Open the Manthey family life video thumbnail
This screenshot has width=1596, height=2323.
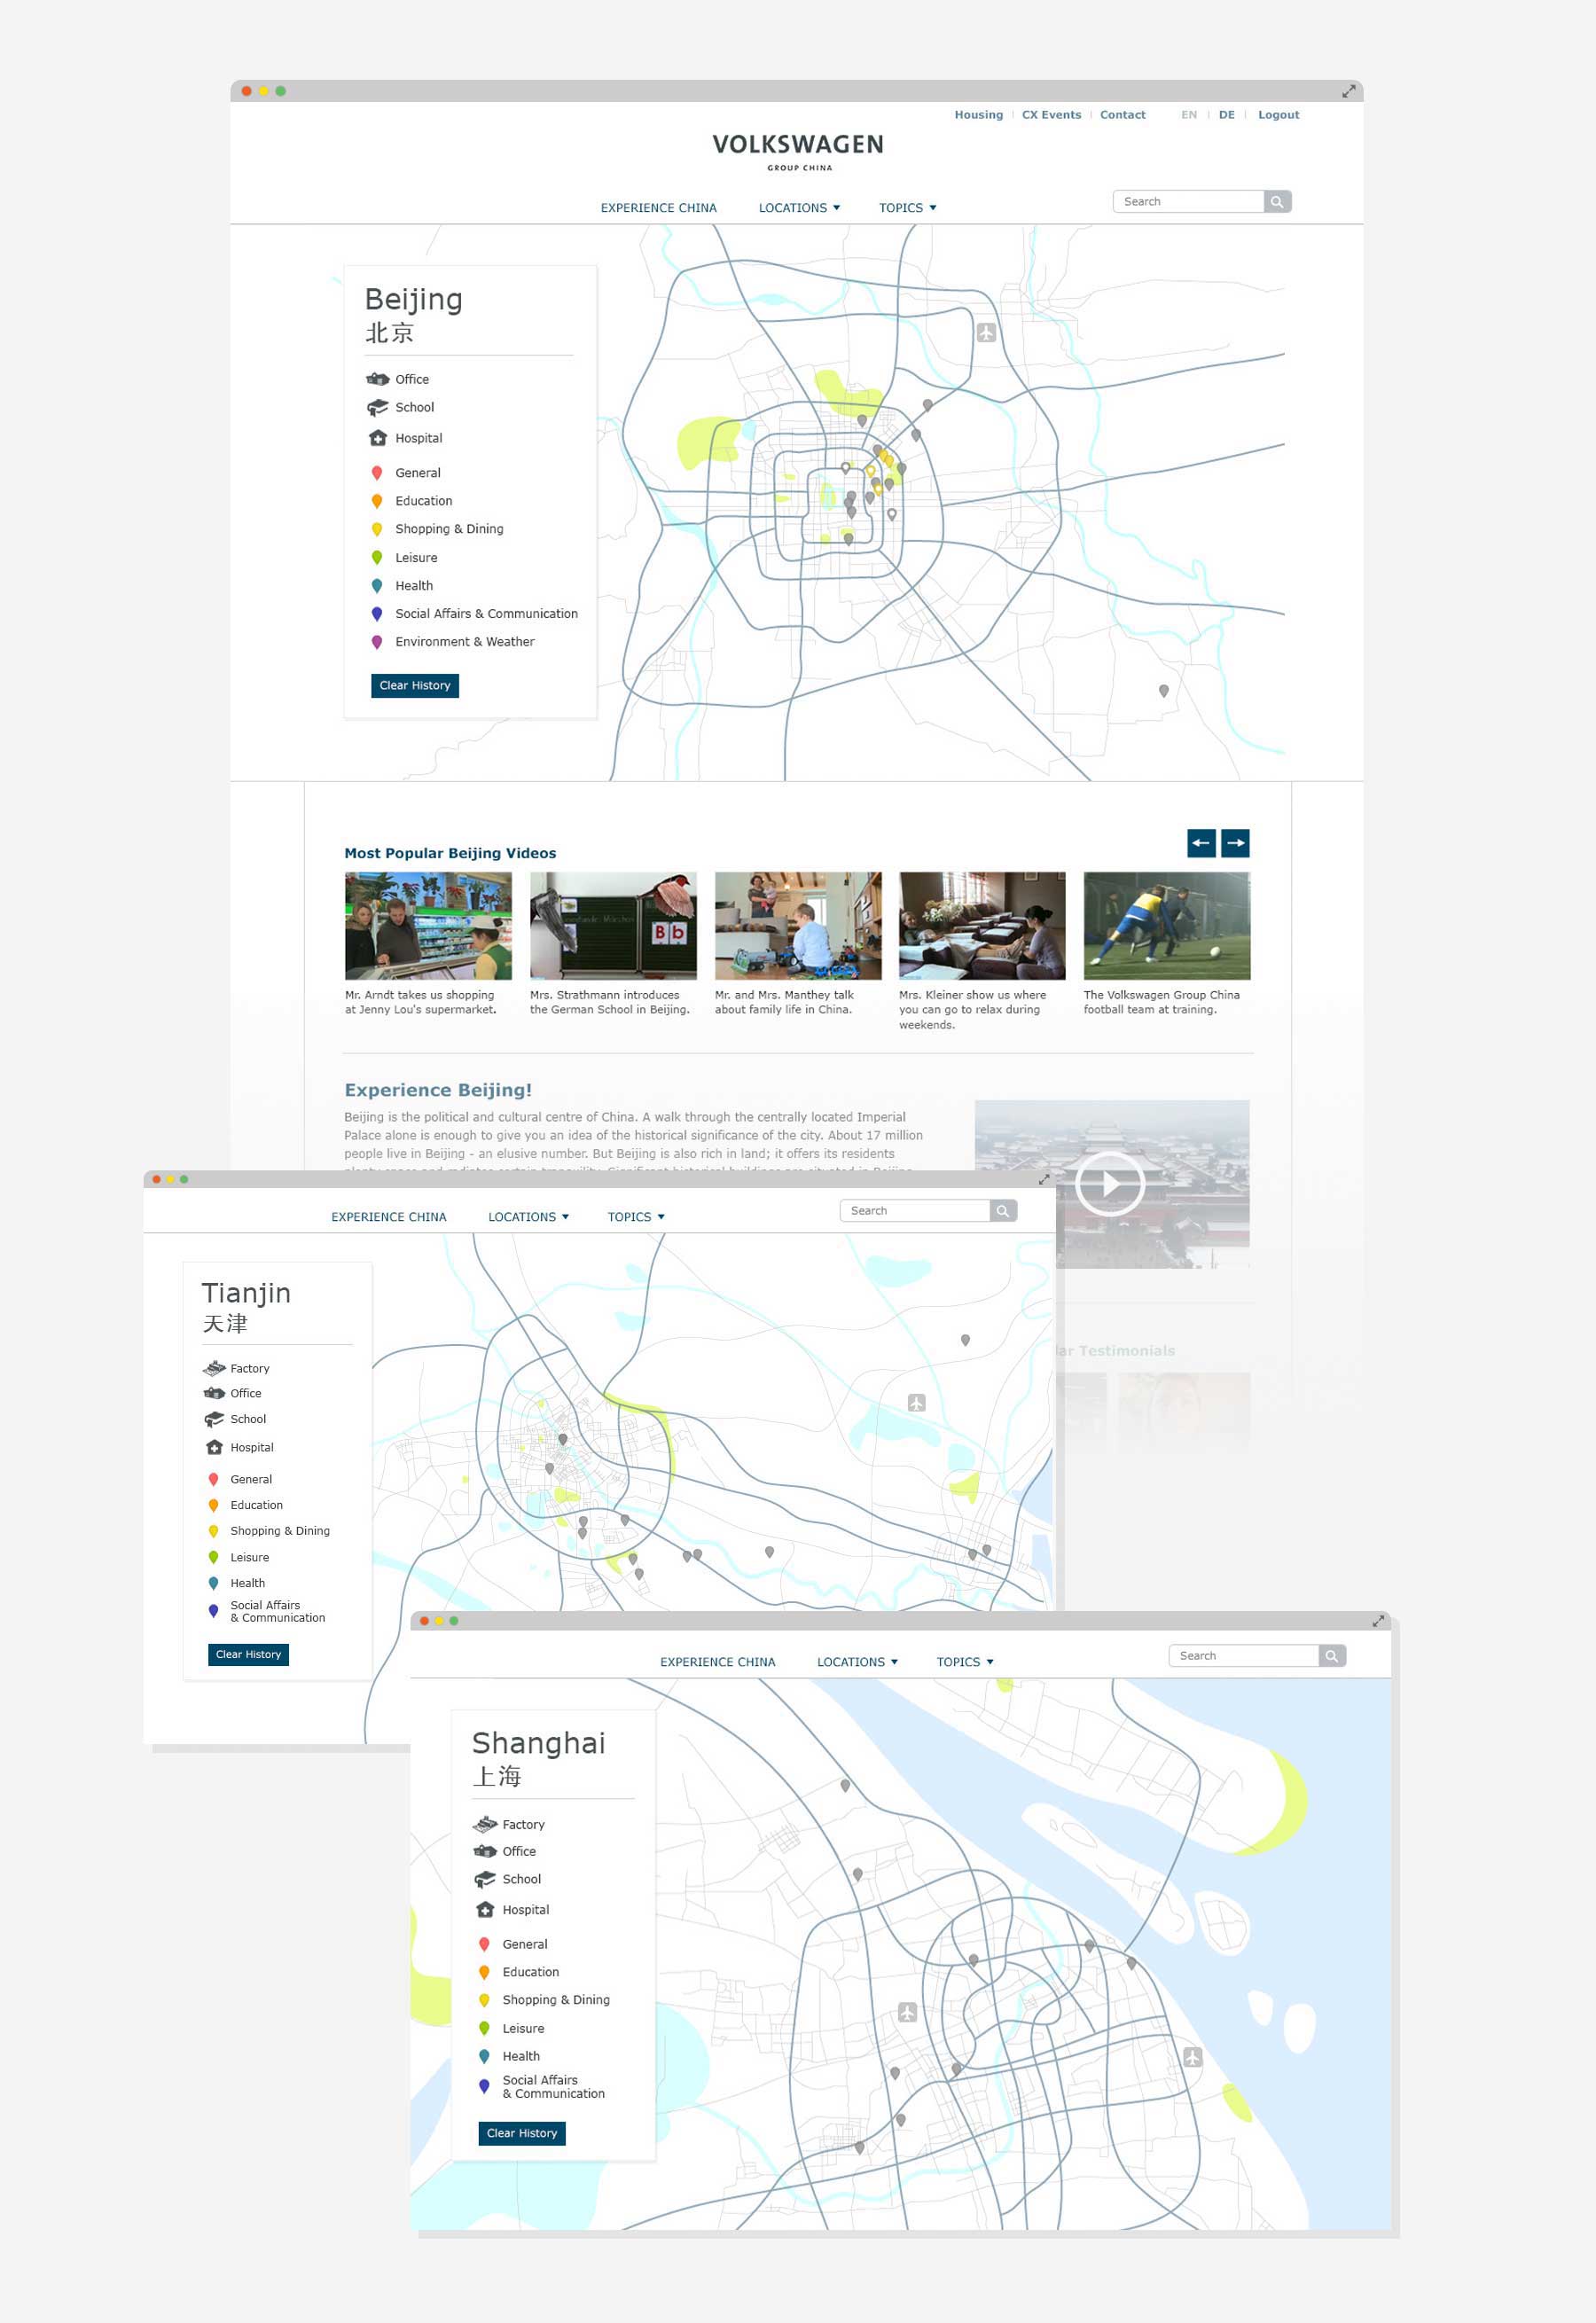[798, 926]
